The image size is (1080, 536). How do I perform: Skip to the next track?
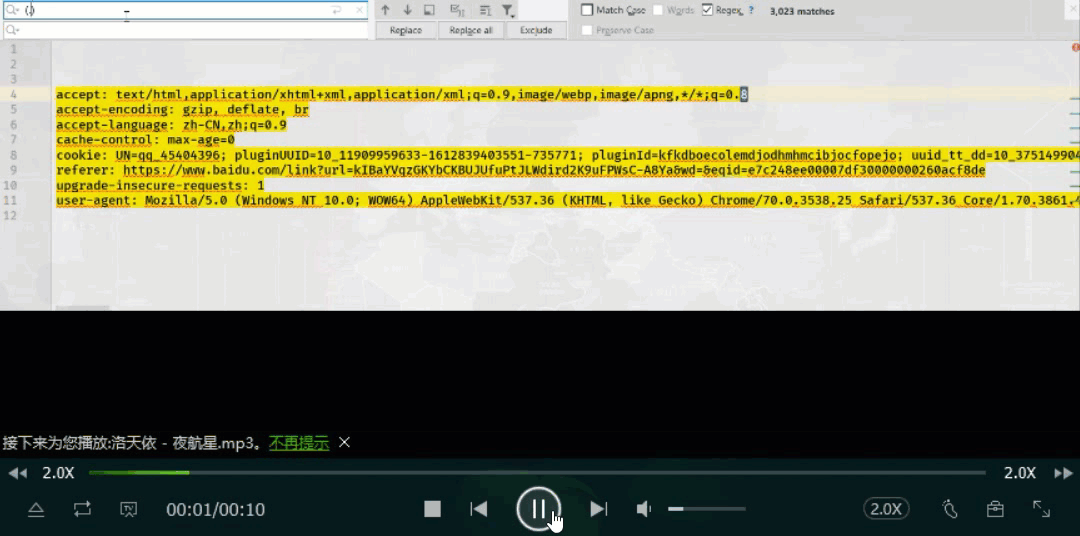click(598, 509)
